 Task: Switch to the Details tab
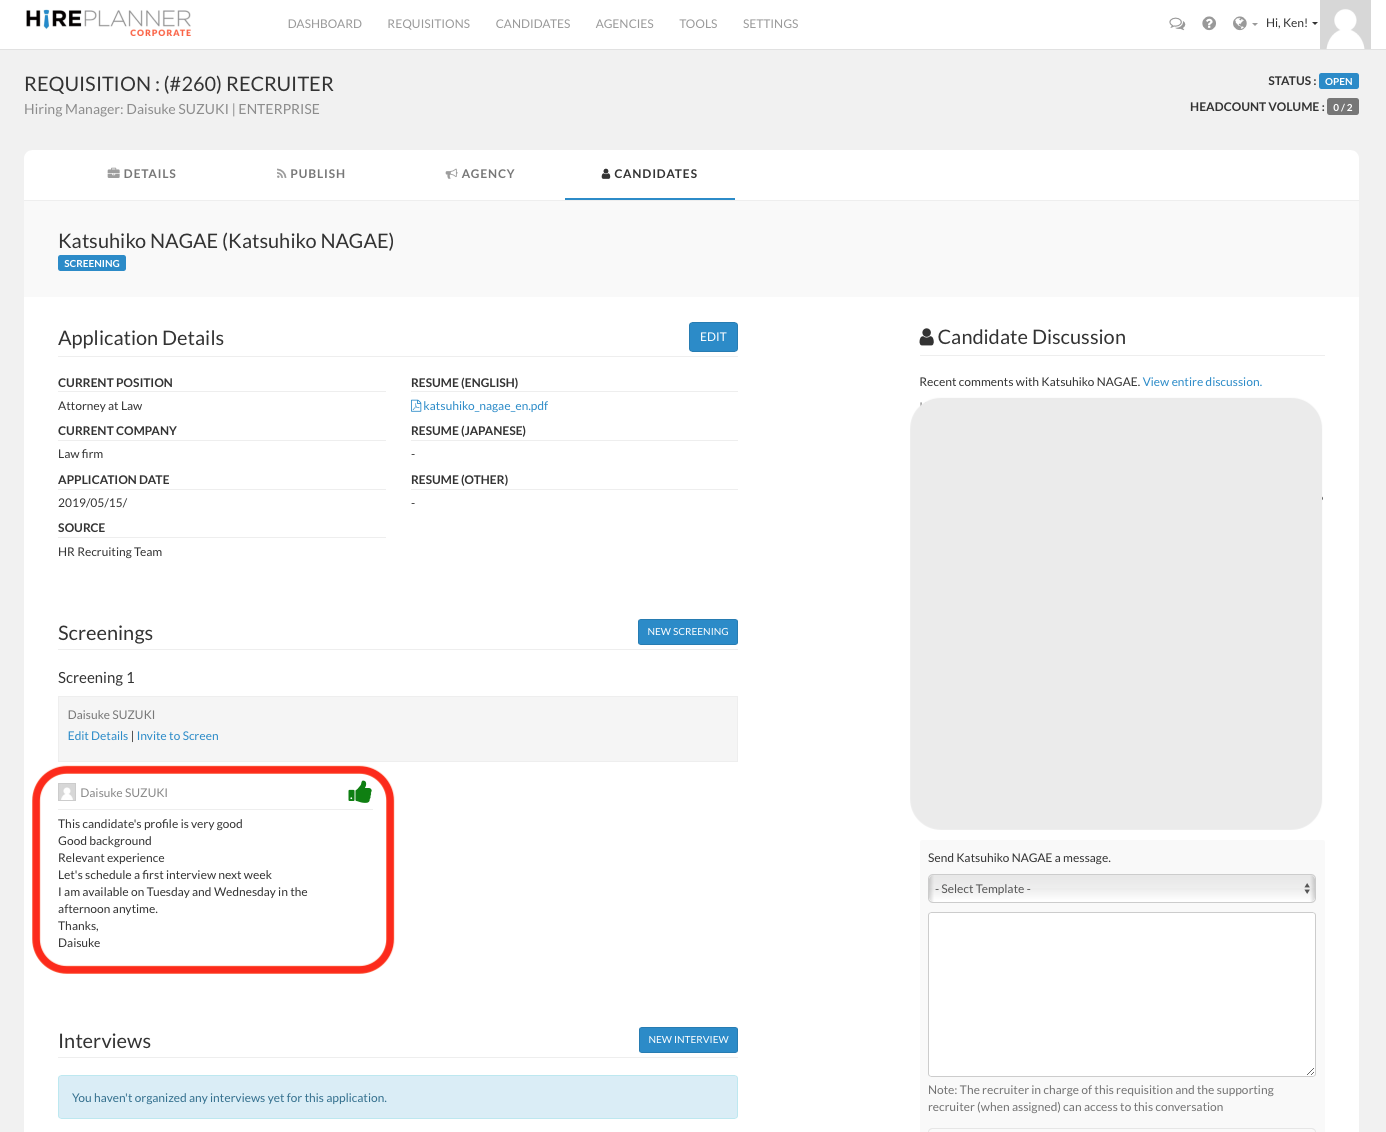[142, 174]
